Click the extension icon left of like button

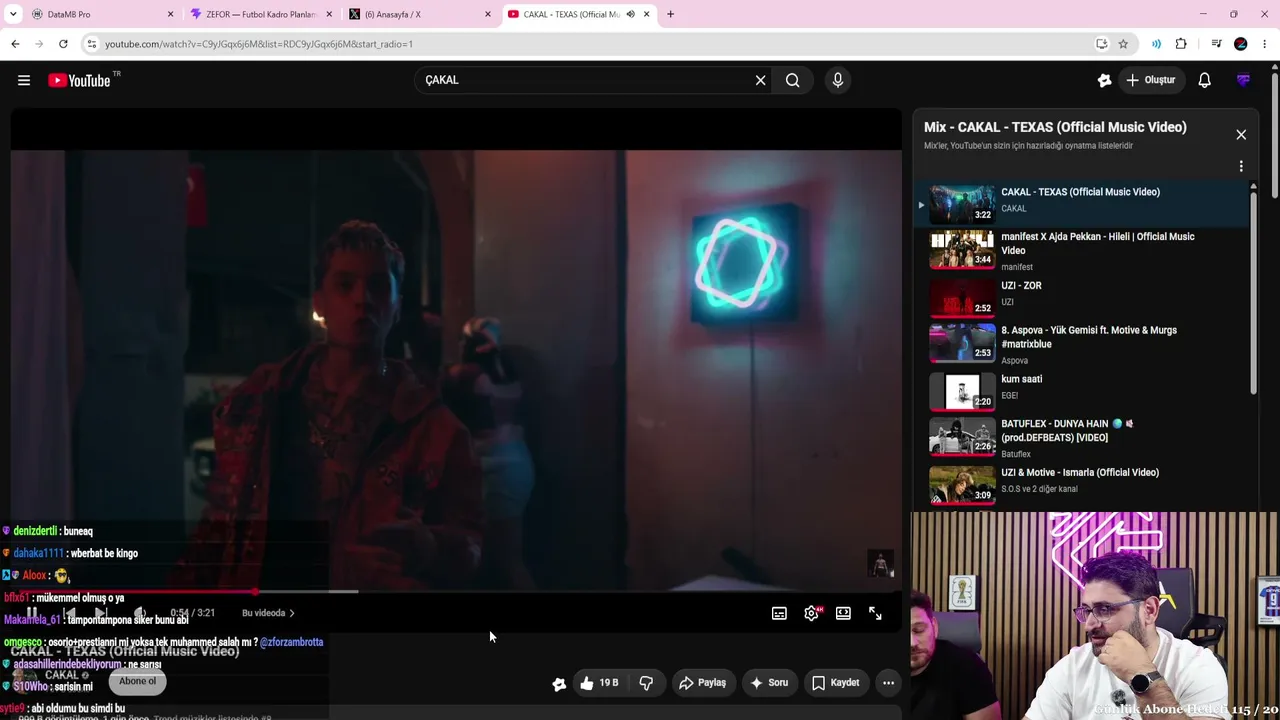(x=559, y=683)
